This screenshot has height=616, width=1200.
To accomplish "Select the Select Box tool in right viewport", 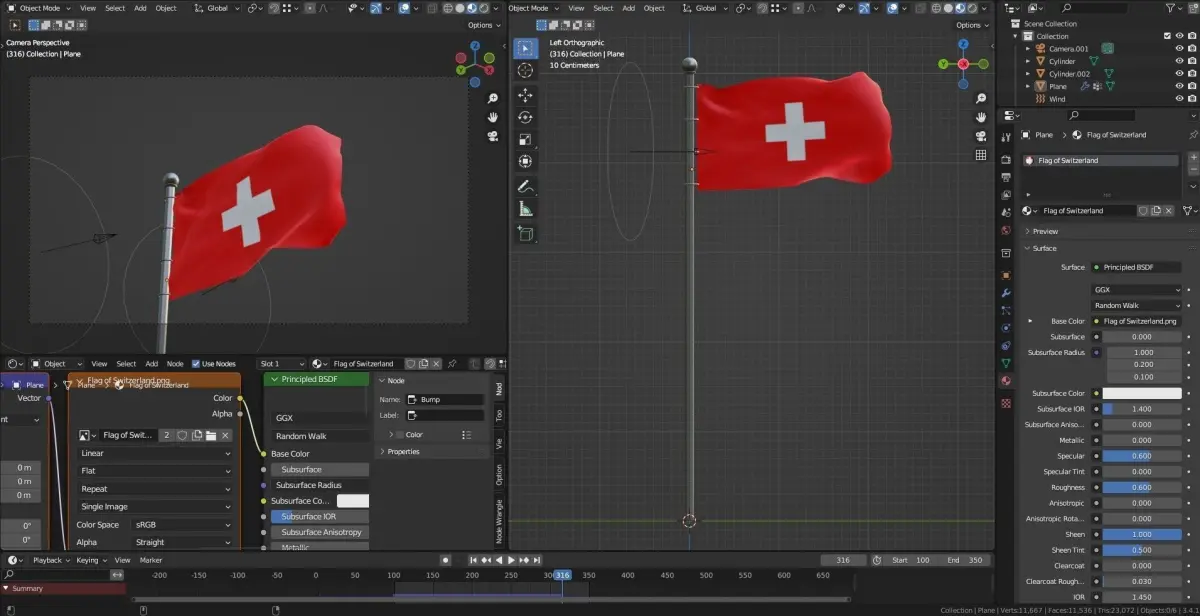I will [x=525, y=49].
